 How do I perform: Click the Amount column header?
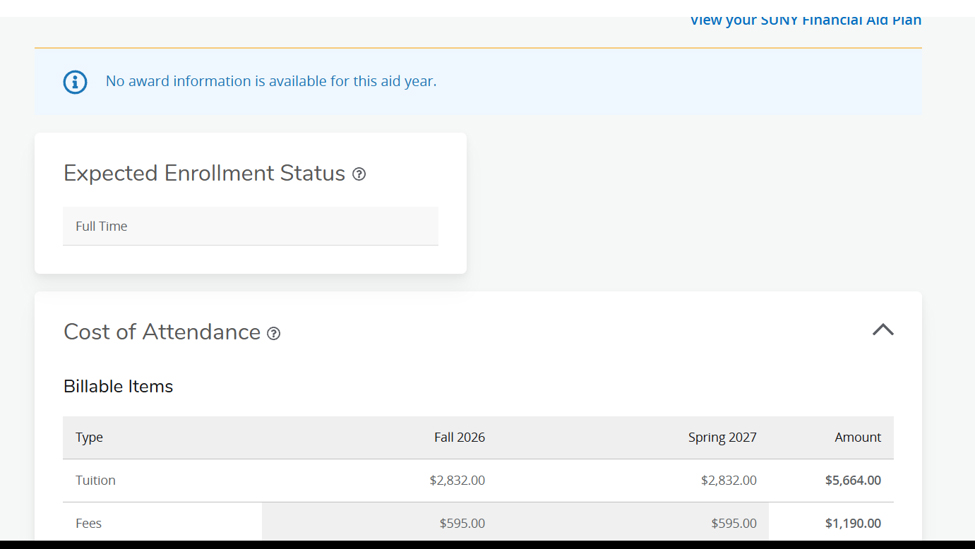(857, 437)
